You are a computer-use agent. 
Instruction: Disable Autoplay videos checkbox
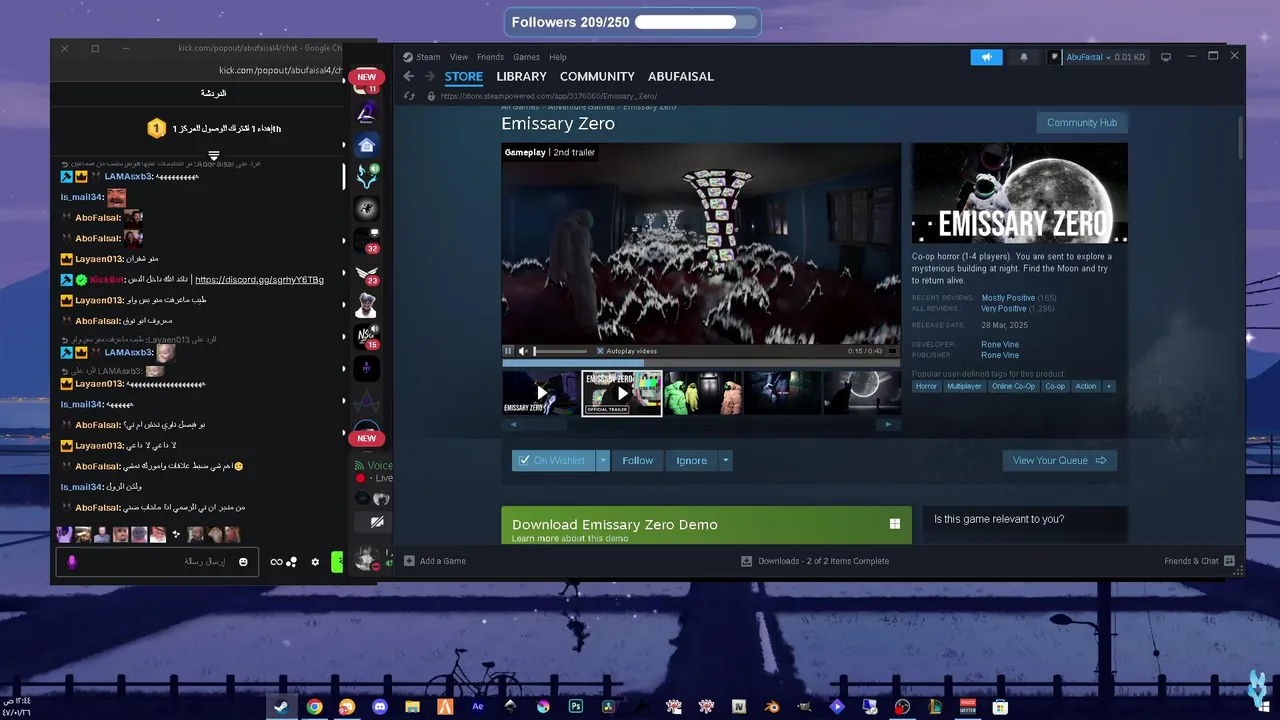coord(600,351)
